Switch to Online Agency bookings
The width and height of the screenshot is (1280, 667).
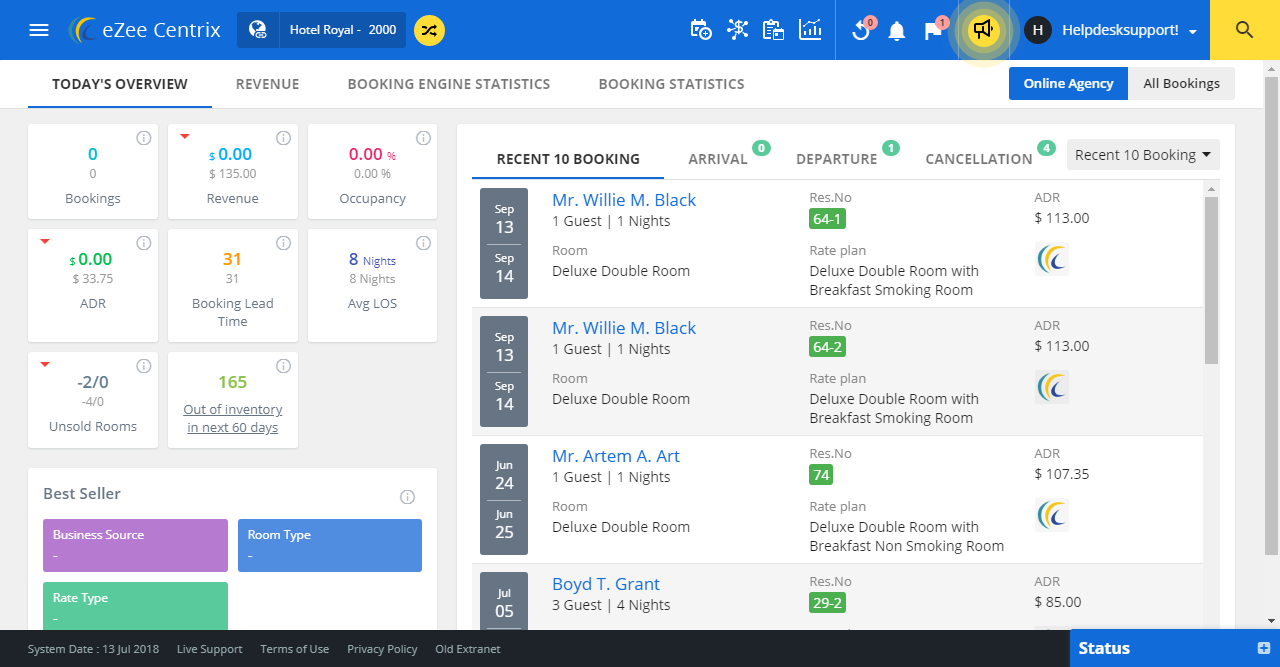pyautogui.click(x=1068, y=84)
